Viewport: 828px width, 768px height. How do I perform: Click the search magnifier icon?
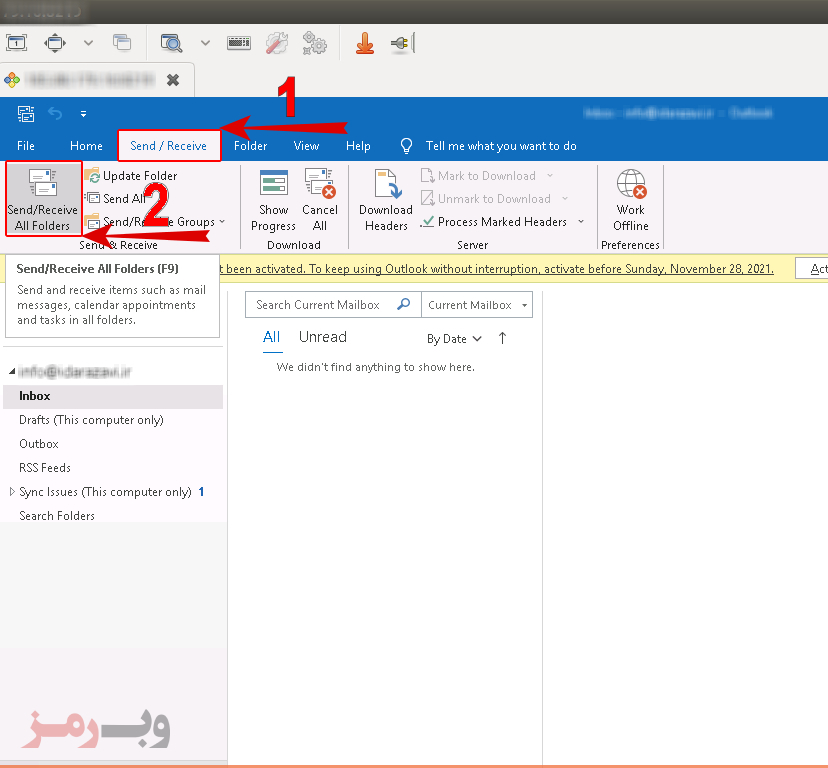pos(403,304)
